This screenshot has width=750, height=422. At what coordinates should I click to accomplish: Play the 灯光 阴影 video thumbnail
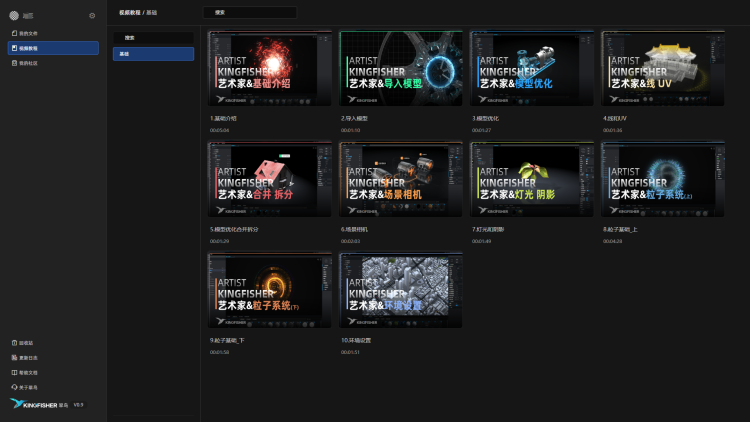pos(532,179)
